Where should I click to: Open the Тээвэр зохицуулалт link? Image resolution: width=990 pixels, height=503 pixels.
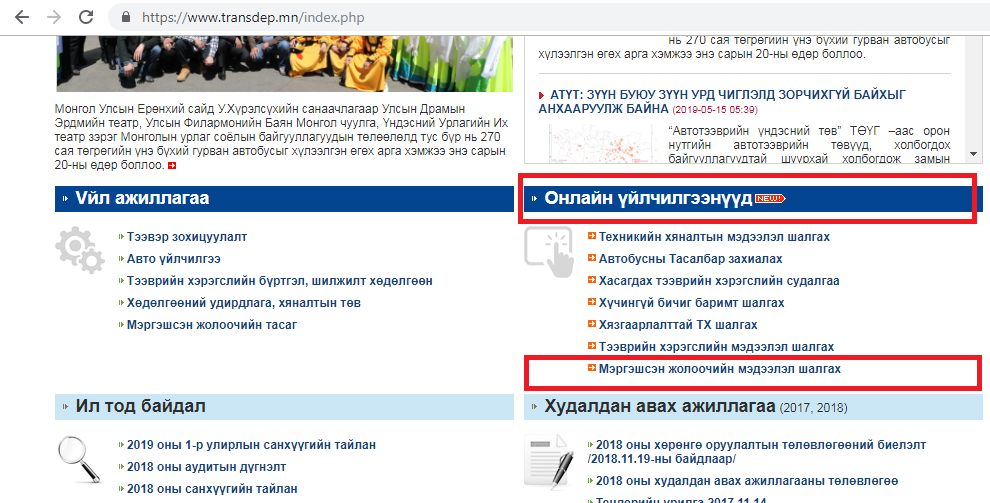point(186,237)
